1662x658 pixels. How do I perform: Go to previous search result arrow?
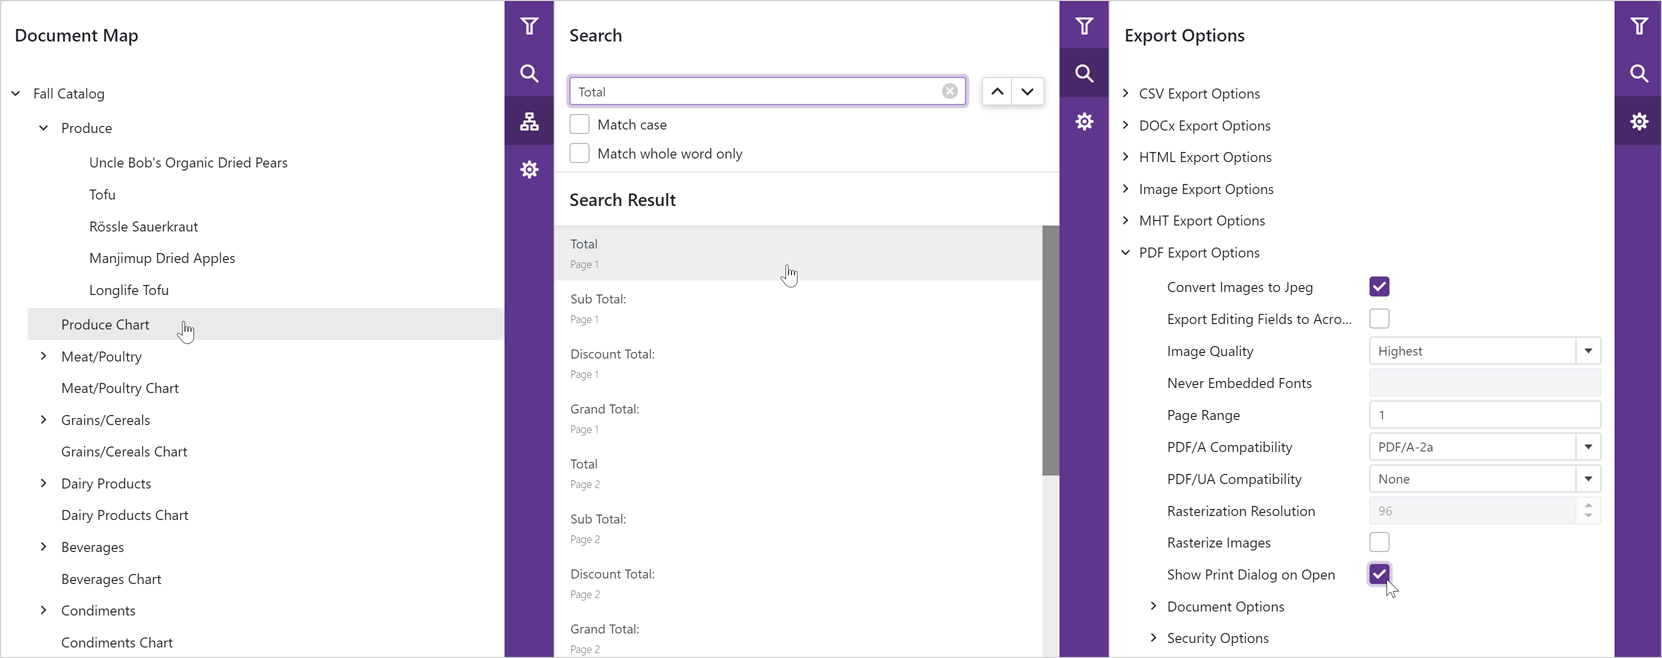997,92
